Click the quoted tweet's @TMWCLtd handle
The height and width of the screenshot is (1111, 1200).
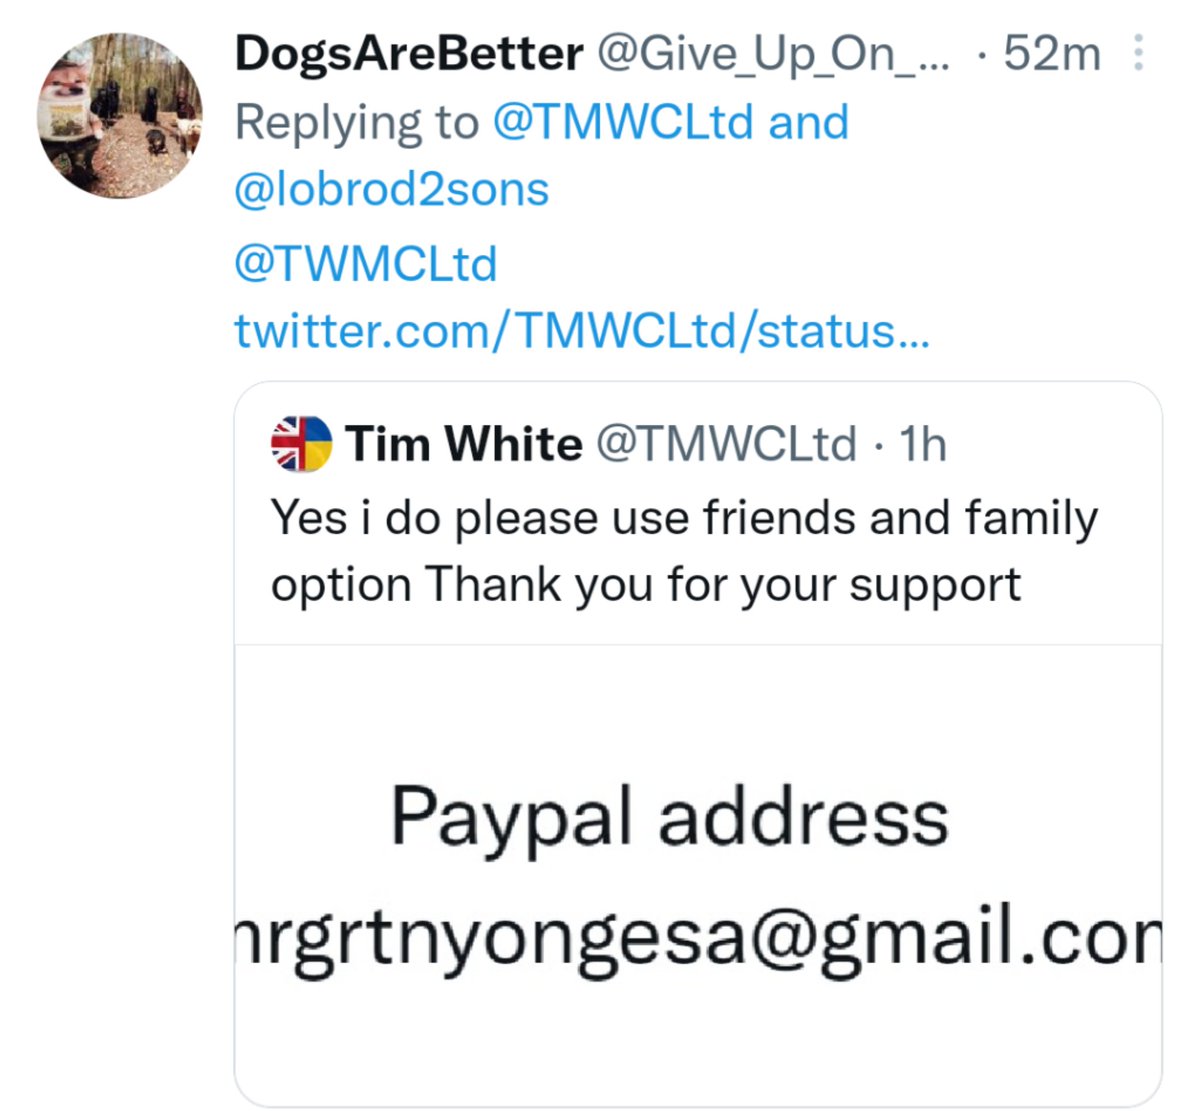point(727,443)
